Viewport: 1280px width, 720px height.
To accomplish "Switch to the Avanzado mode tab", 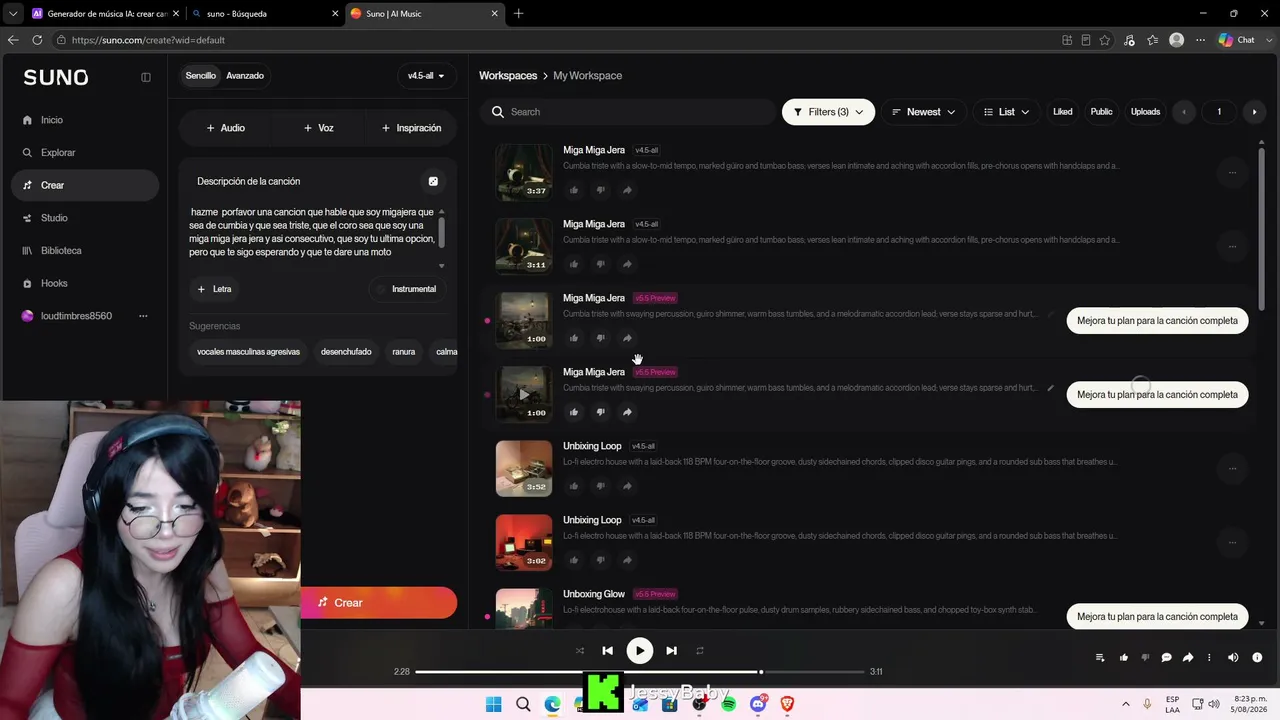I will click(x=245, y=76).
